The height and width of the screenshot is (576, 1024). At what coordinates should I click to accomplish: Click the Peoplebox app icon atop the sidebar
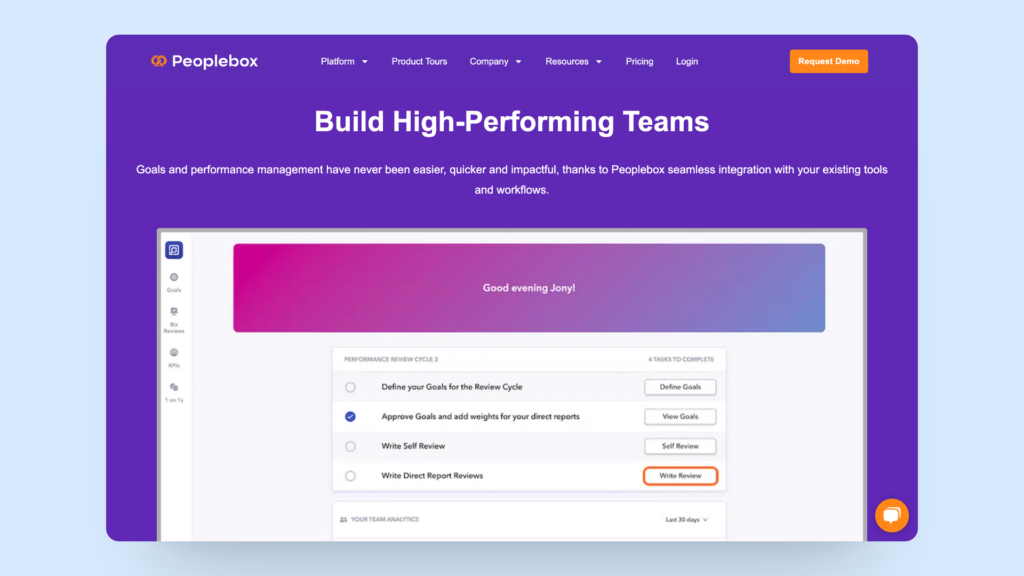(x=174, y=249)
